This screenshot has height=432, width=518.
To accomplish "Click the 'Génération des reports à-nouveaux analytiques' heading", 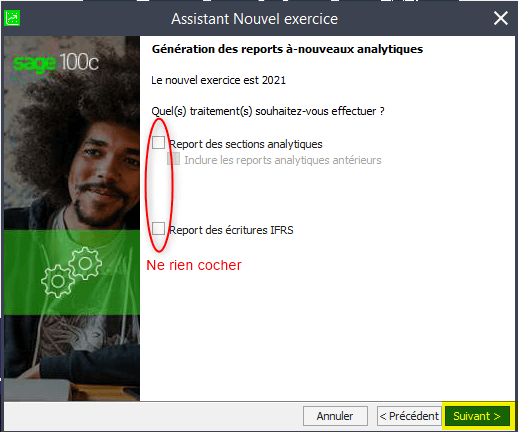I will pyautogui.click(x=287, y=49).
